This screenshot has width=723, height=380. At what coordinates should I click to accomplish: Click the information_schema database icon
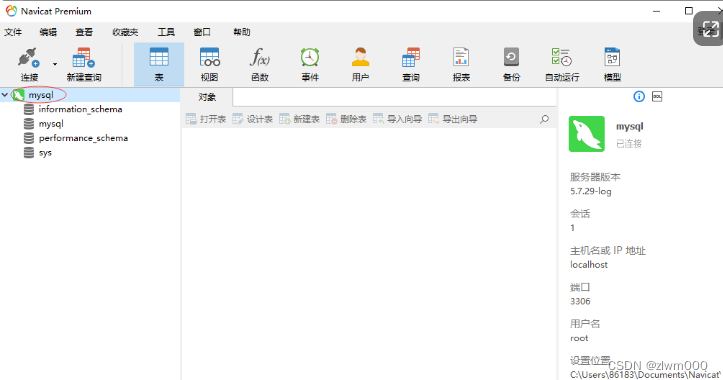pos(29,109)
